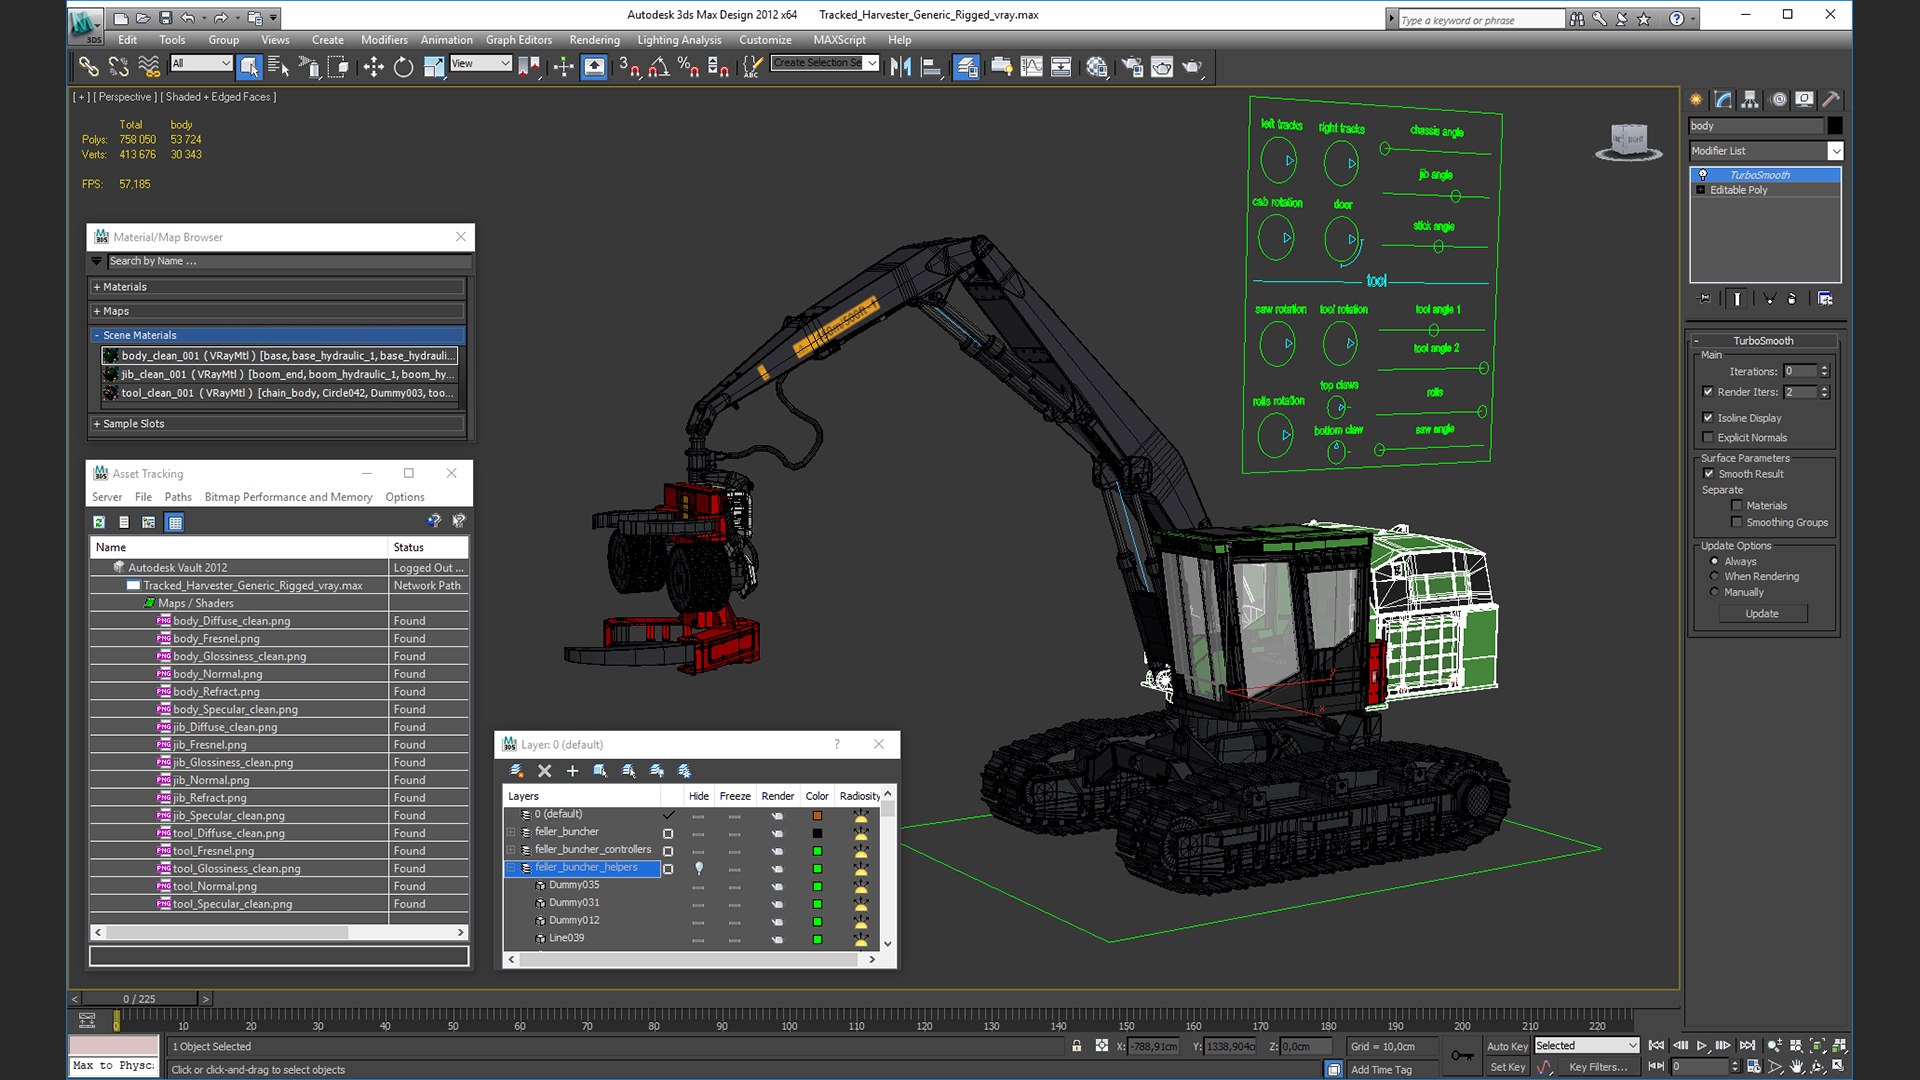This screenshot has height=1080, width=1920.
Task: Click Delete layer X icon in Layer dialog
Action: tap(545, 771)
